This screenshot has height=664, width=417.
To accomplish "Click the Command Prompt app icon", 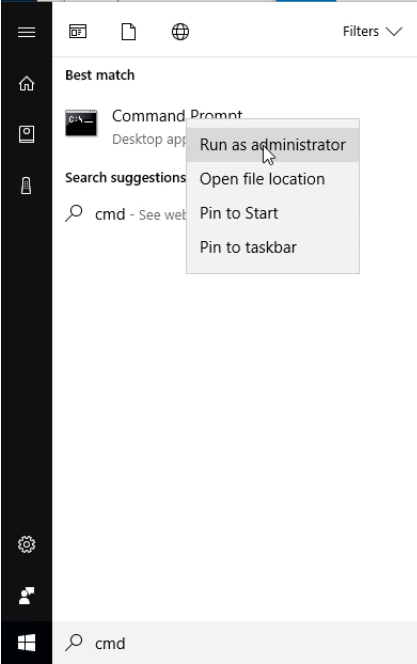I will [81, 123].
